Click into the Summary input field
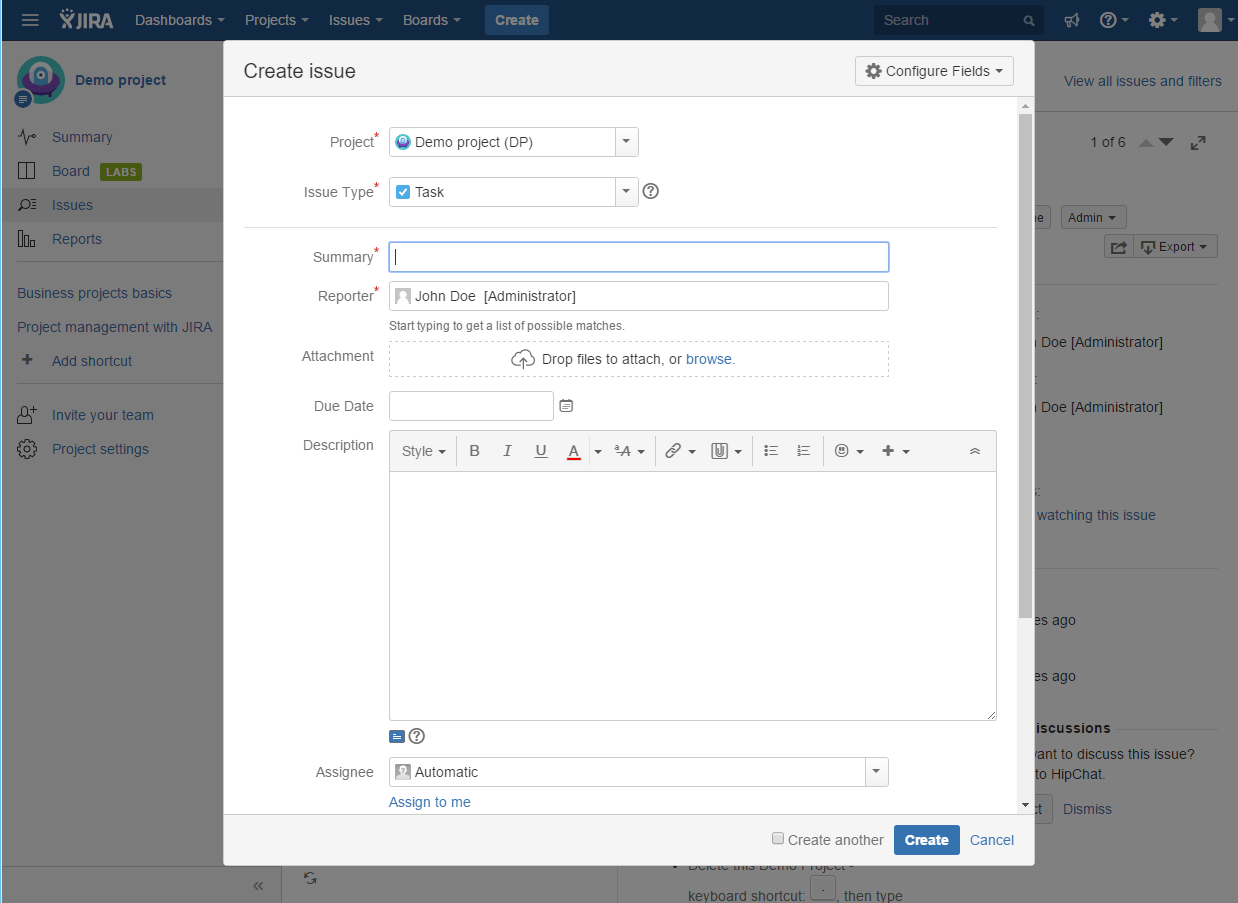Screen dimensions: 1238x903 pos(638,257)
